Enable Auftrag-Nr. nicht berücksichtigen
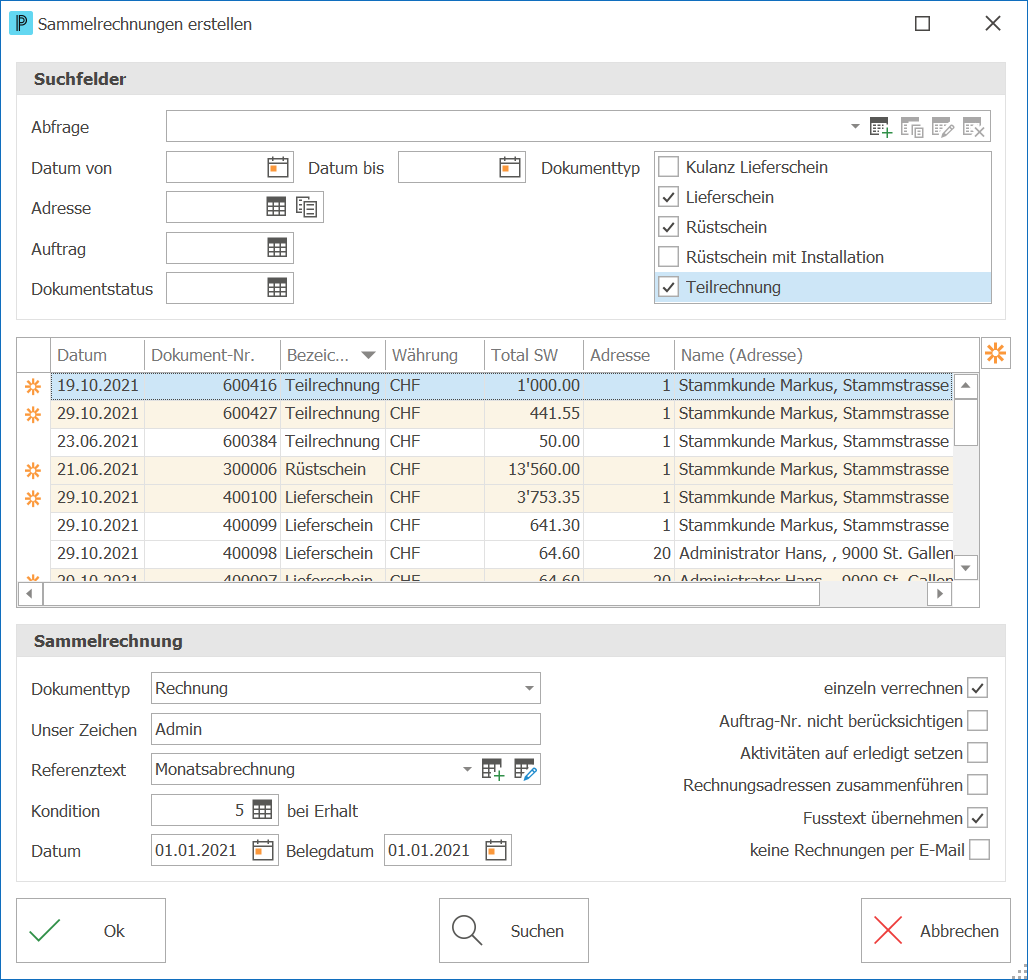The image size is (1028, 980). click(978, 720)
